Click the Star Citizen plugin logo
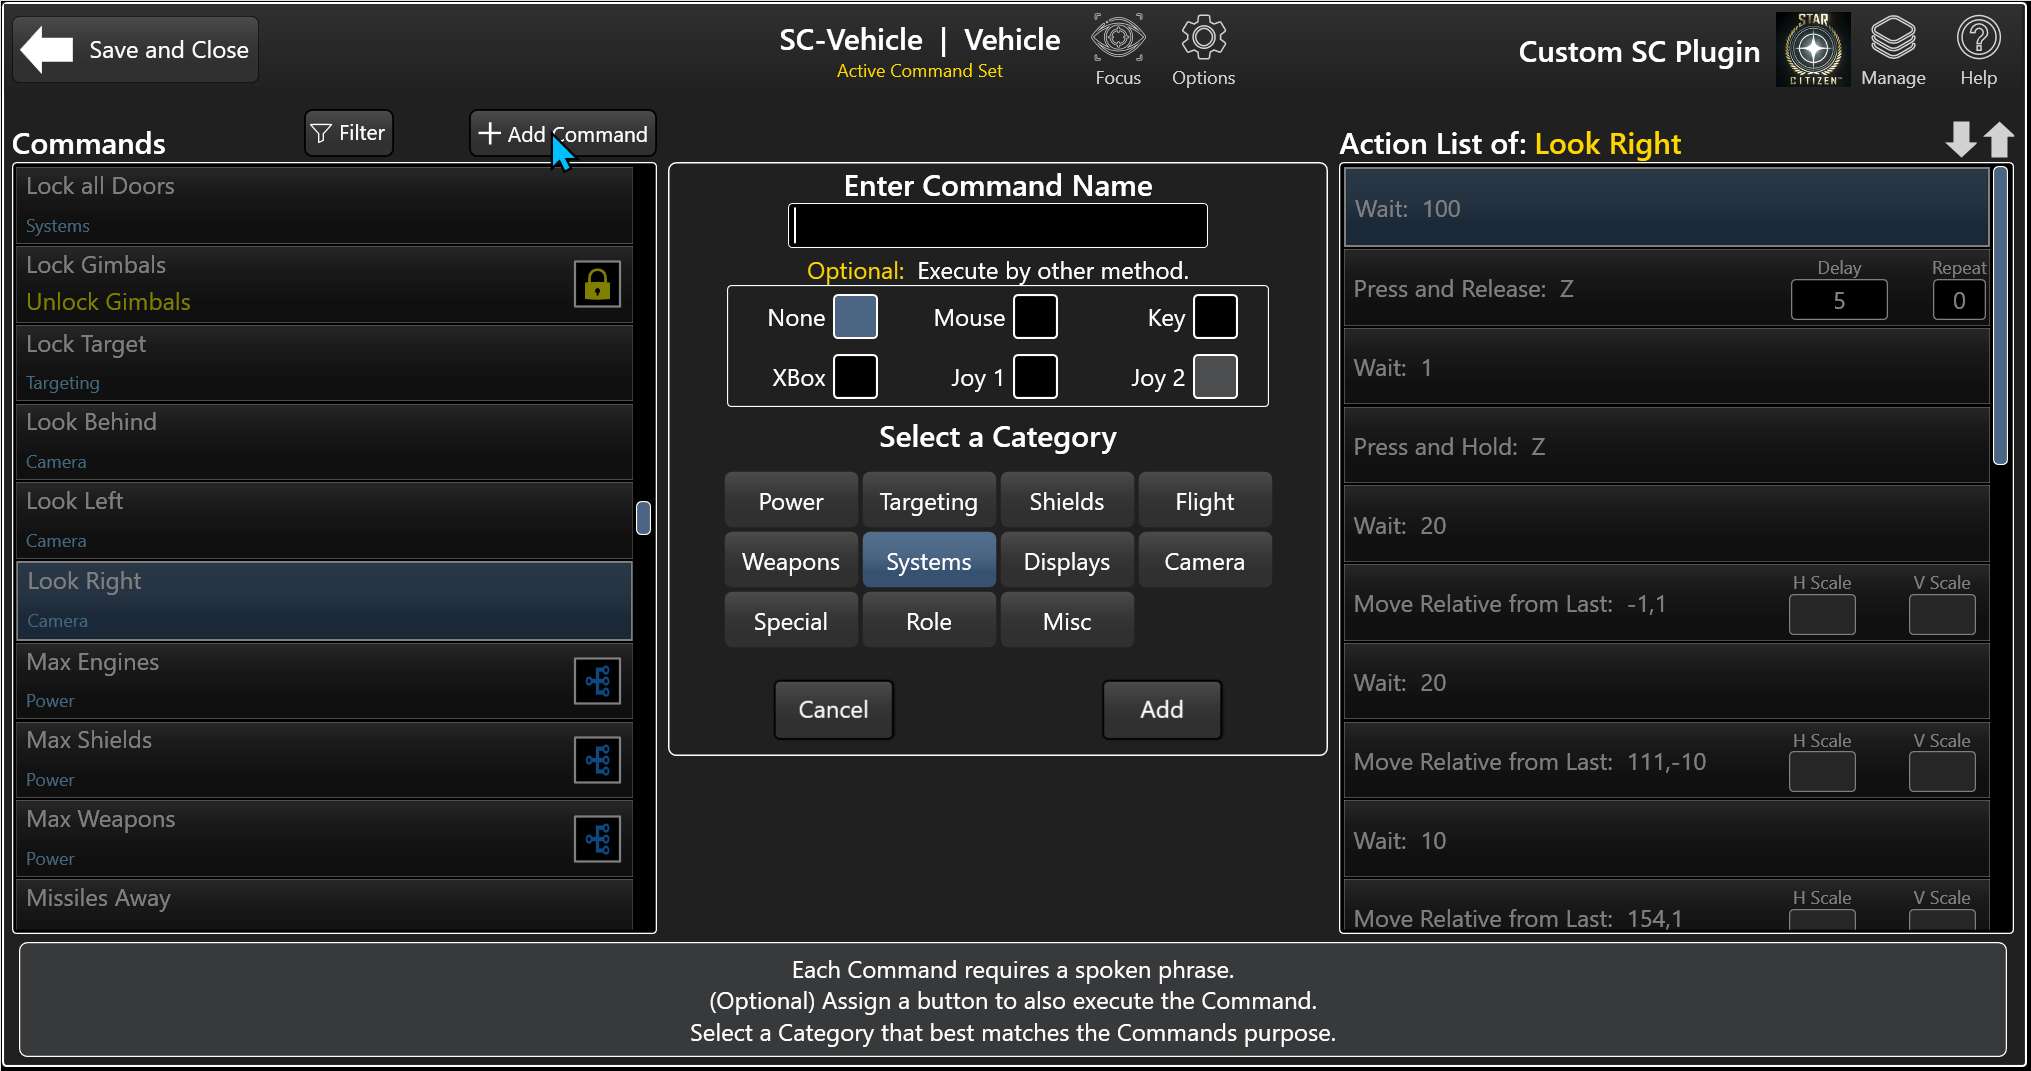This screenshot has width=2031, height=1071. click(x=1812, y=50)
